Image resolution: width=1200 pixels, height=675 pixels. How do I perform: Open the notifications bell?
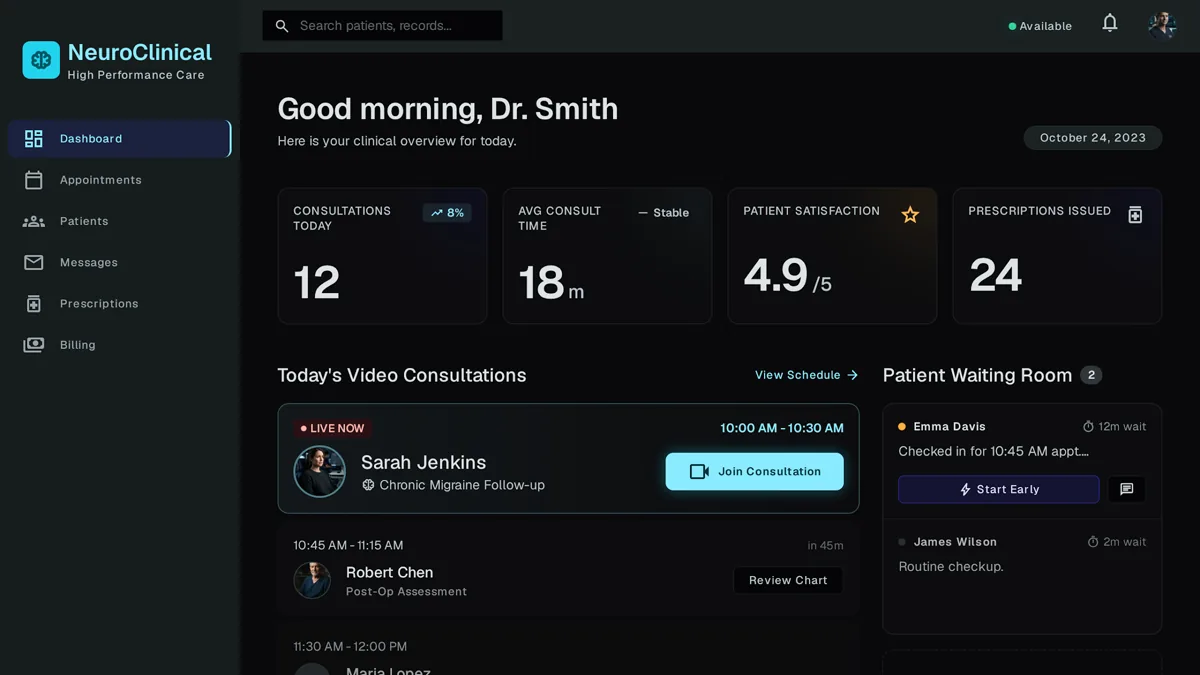[1110, 23]
